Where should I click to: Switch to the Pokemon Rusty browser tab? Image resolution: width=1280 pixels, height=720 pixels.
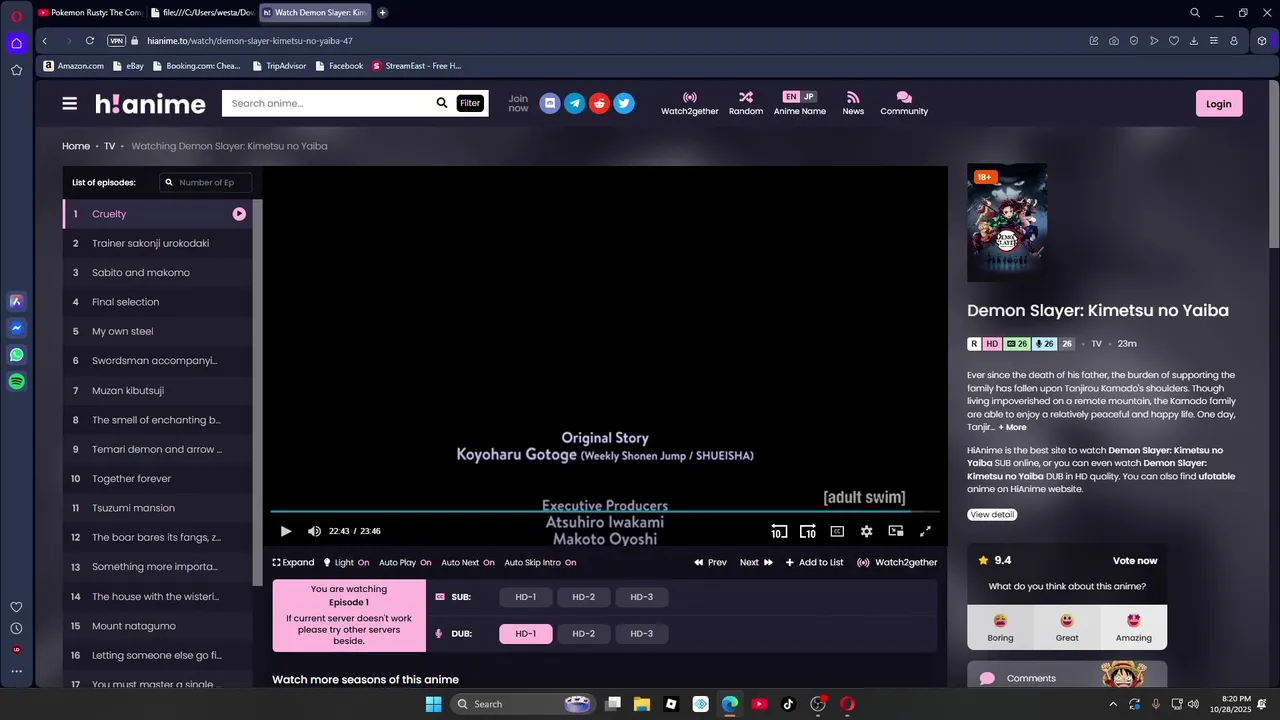pyautogui.click(x=89, y=13)
